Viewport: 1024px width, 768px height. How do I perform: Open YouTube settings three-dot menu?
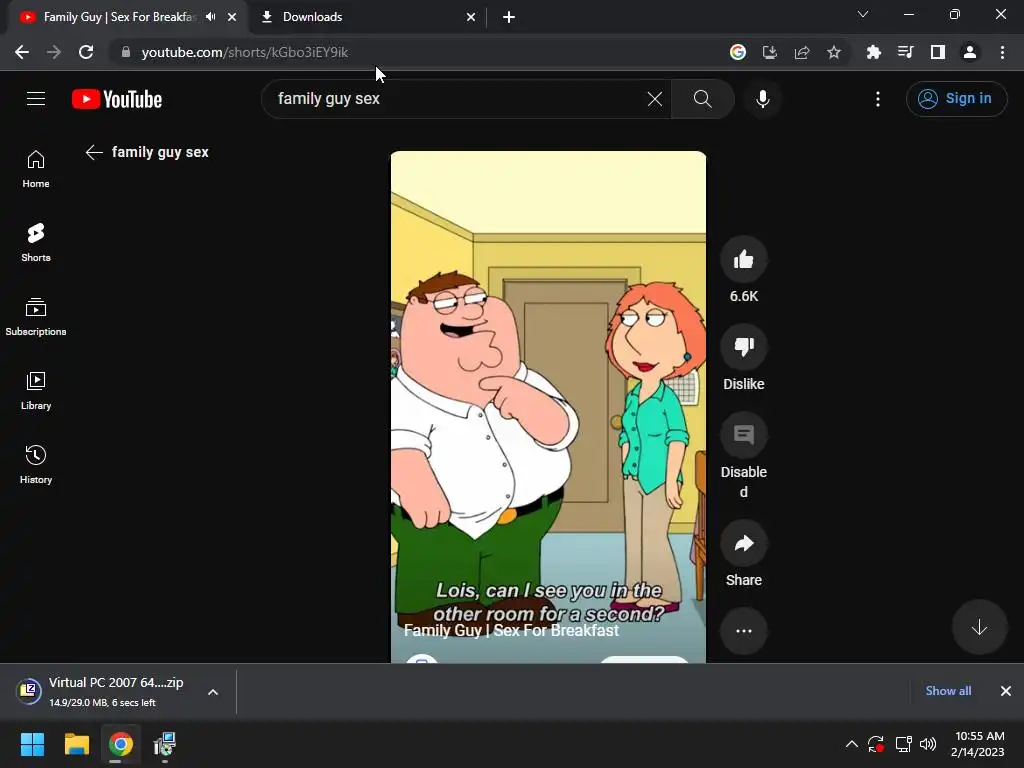point(878,99)
